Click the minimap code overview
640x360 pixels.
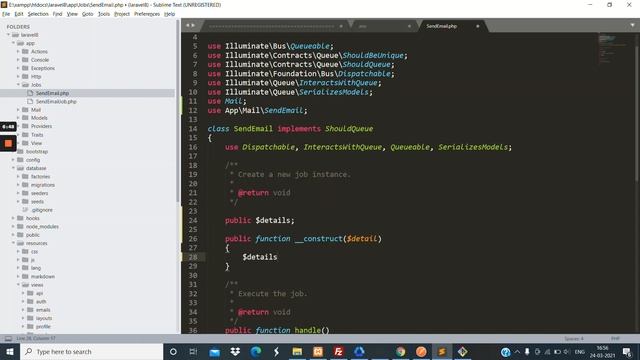612,49
